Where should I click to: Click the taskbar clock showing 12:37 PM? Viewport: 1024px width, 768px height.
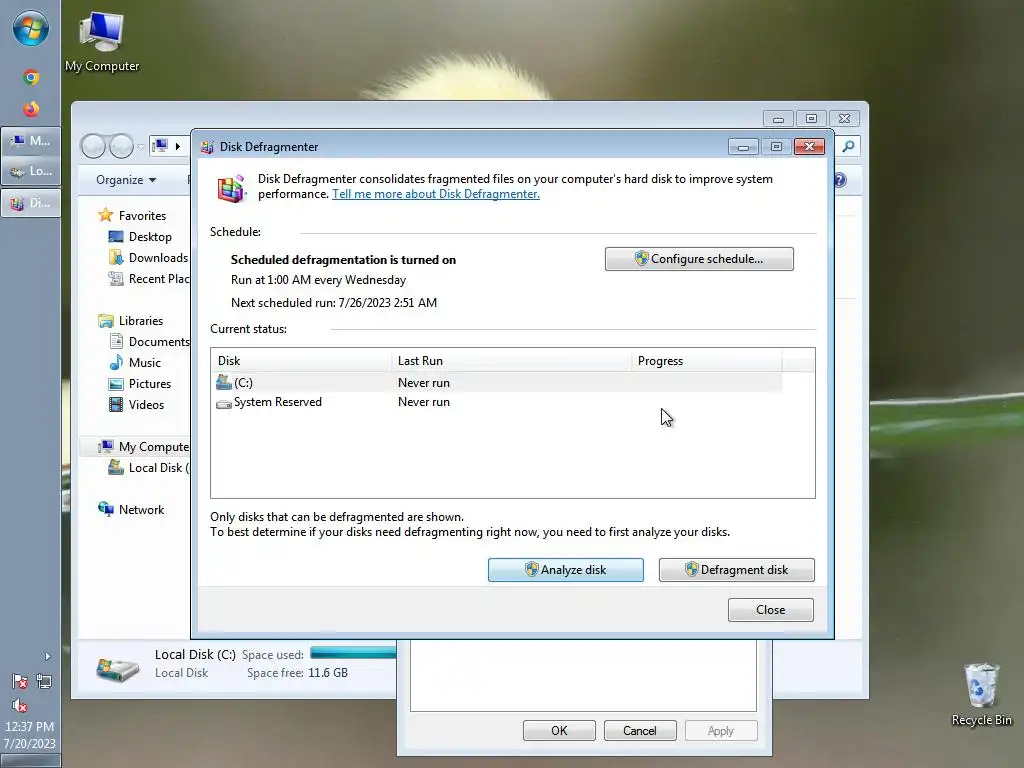coord(29,735)
